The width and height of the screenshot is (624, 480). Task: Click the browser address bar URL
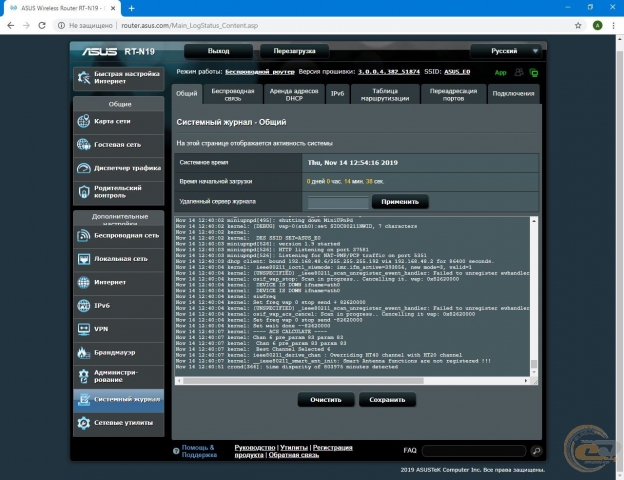[189, 25]
